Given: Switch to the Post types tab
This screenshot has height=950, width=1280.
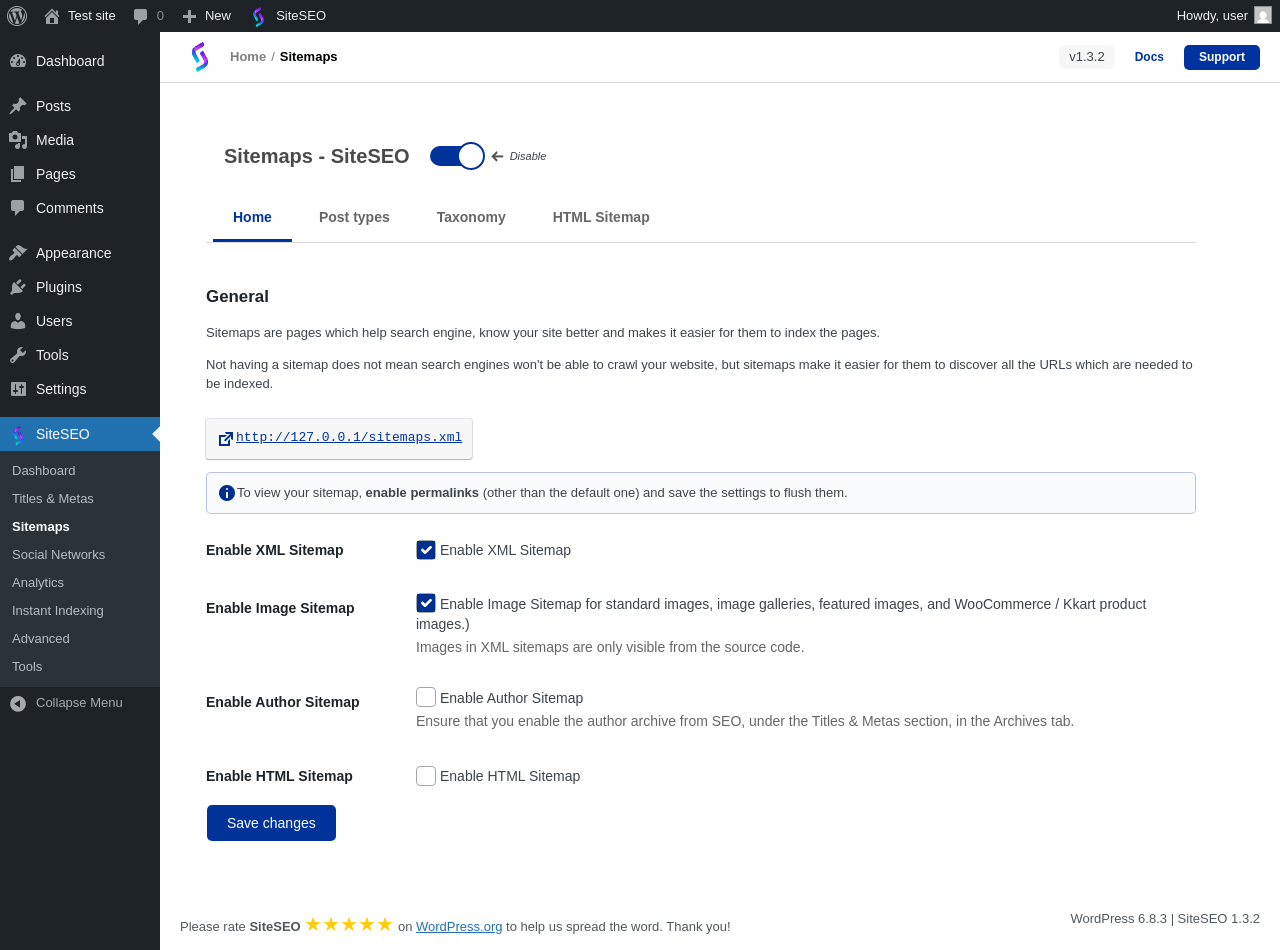Looking at the screenshot, I should click(x=354, y=217).
